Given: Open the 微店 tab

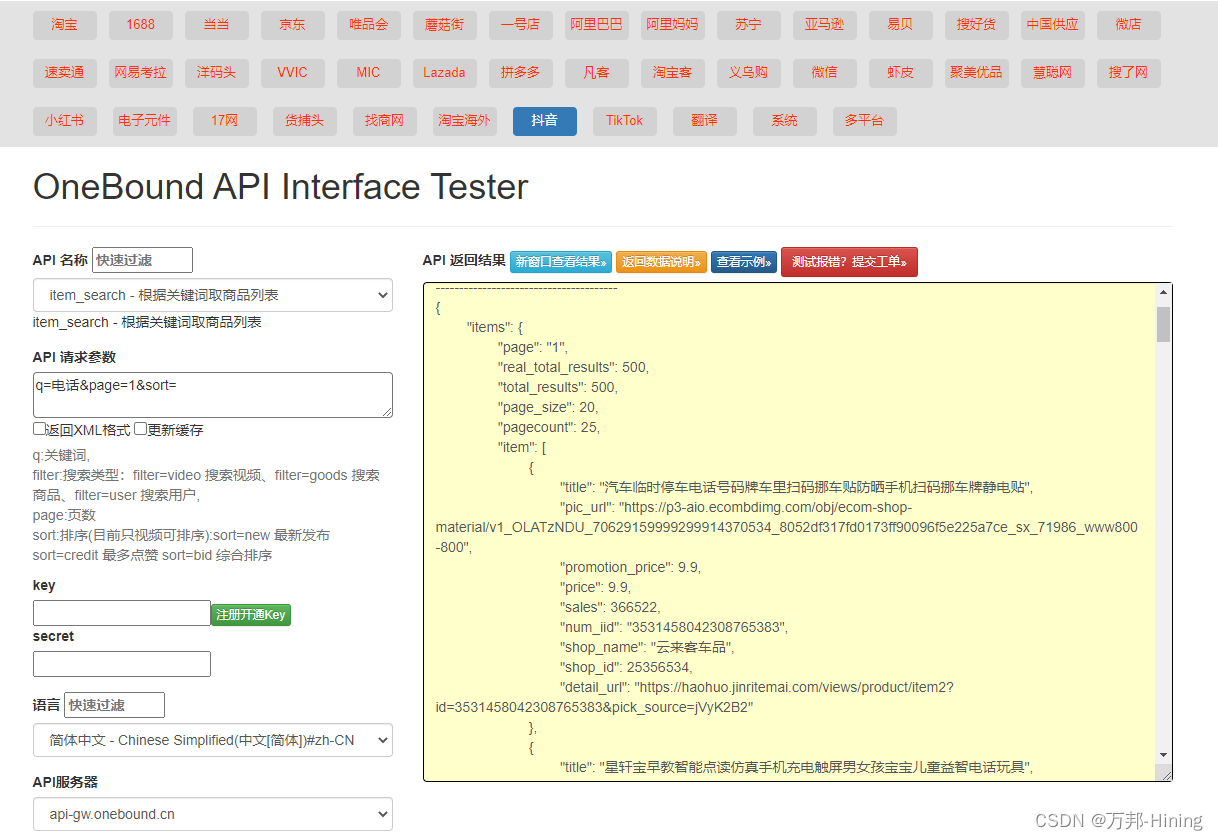Looking at the screenshot, I should [1129, 25].
